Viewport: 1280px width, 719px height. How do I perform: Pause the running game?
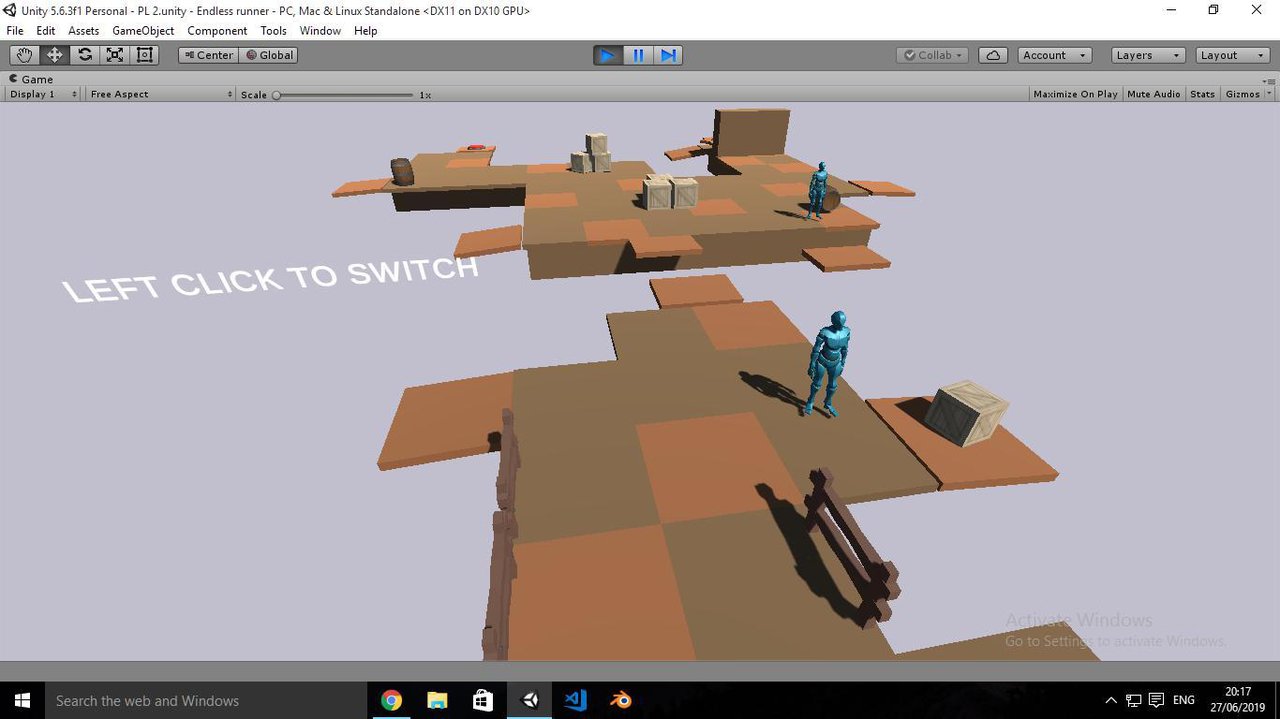point(638,55)
